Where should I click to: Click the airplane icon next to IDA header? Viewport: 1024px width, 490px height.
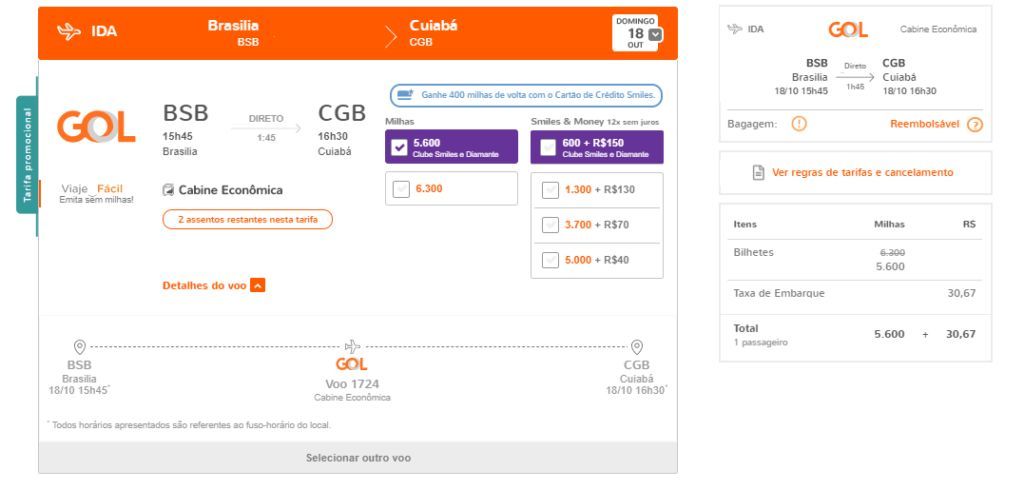click(69, 31)
